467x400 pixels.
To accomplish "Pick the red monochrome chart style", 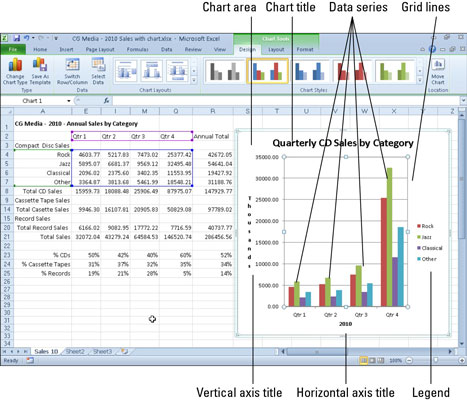I will tap(352, 71).
